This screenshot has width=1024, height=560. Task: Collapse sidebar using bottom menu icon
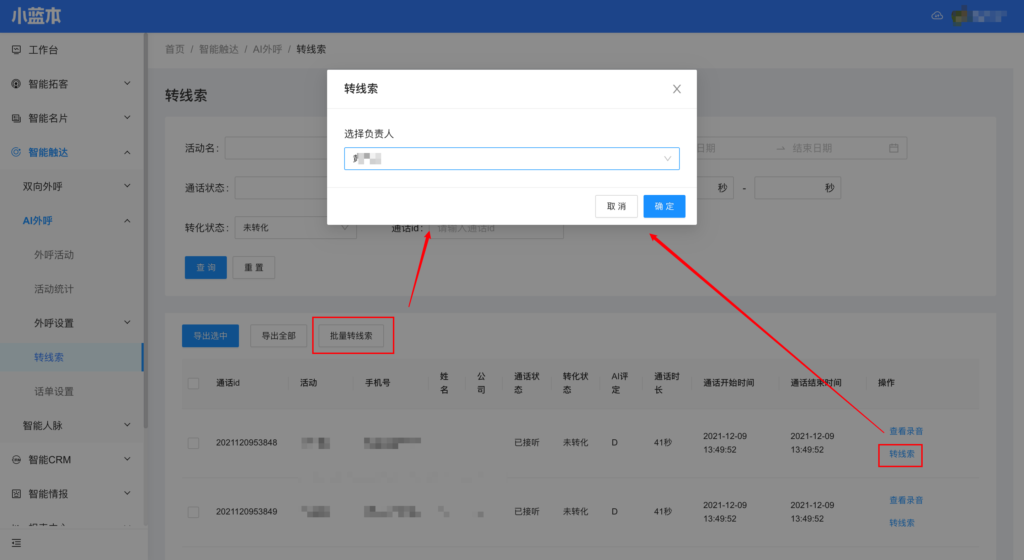point(16,542)
